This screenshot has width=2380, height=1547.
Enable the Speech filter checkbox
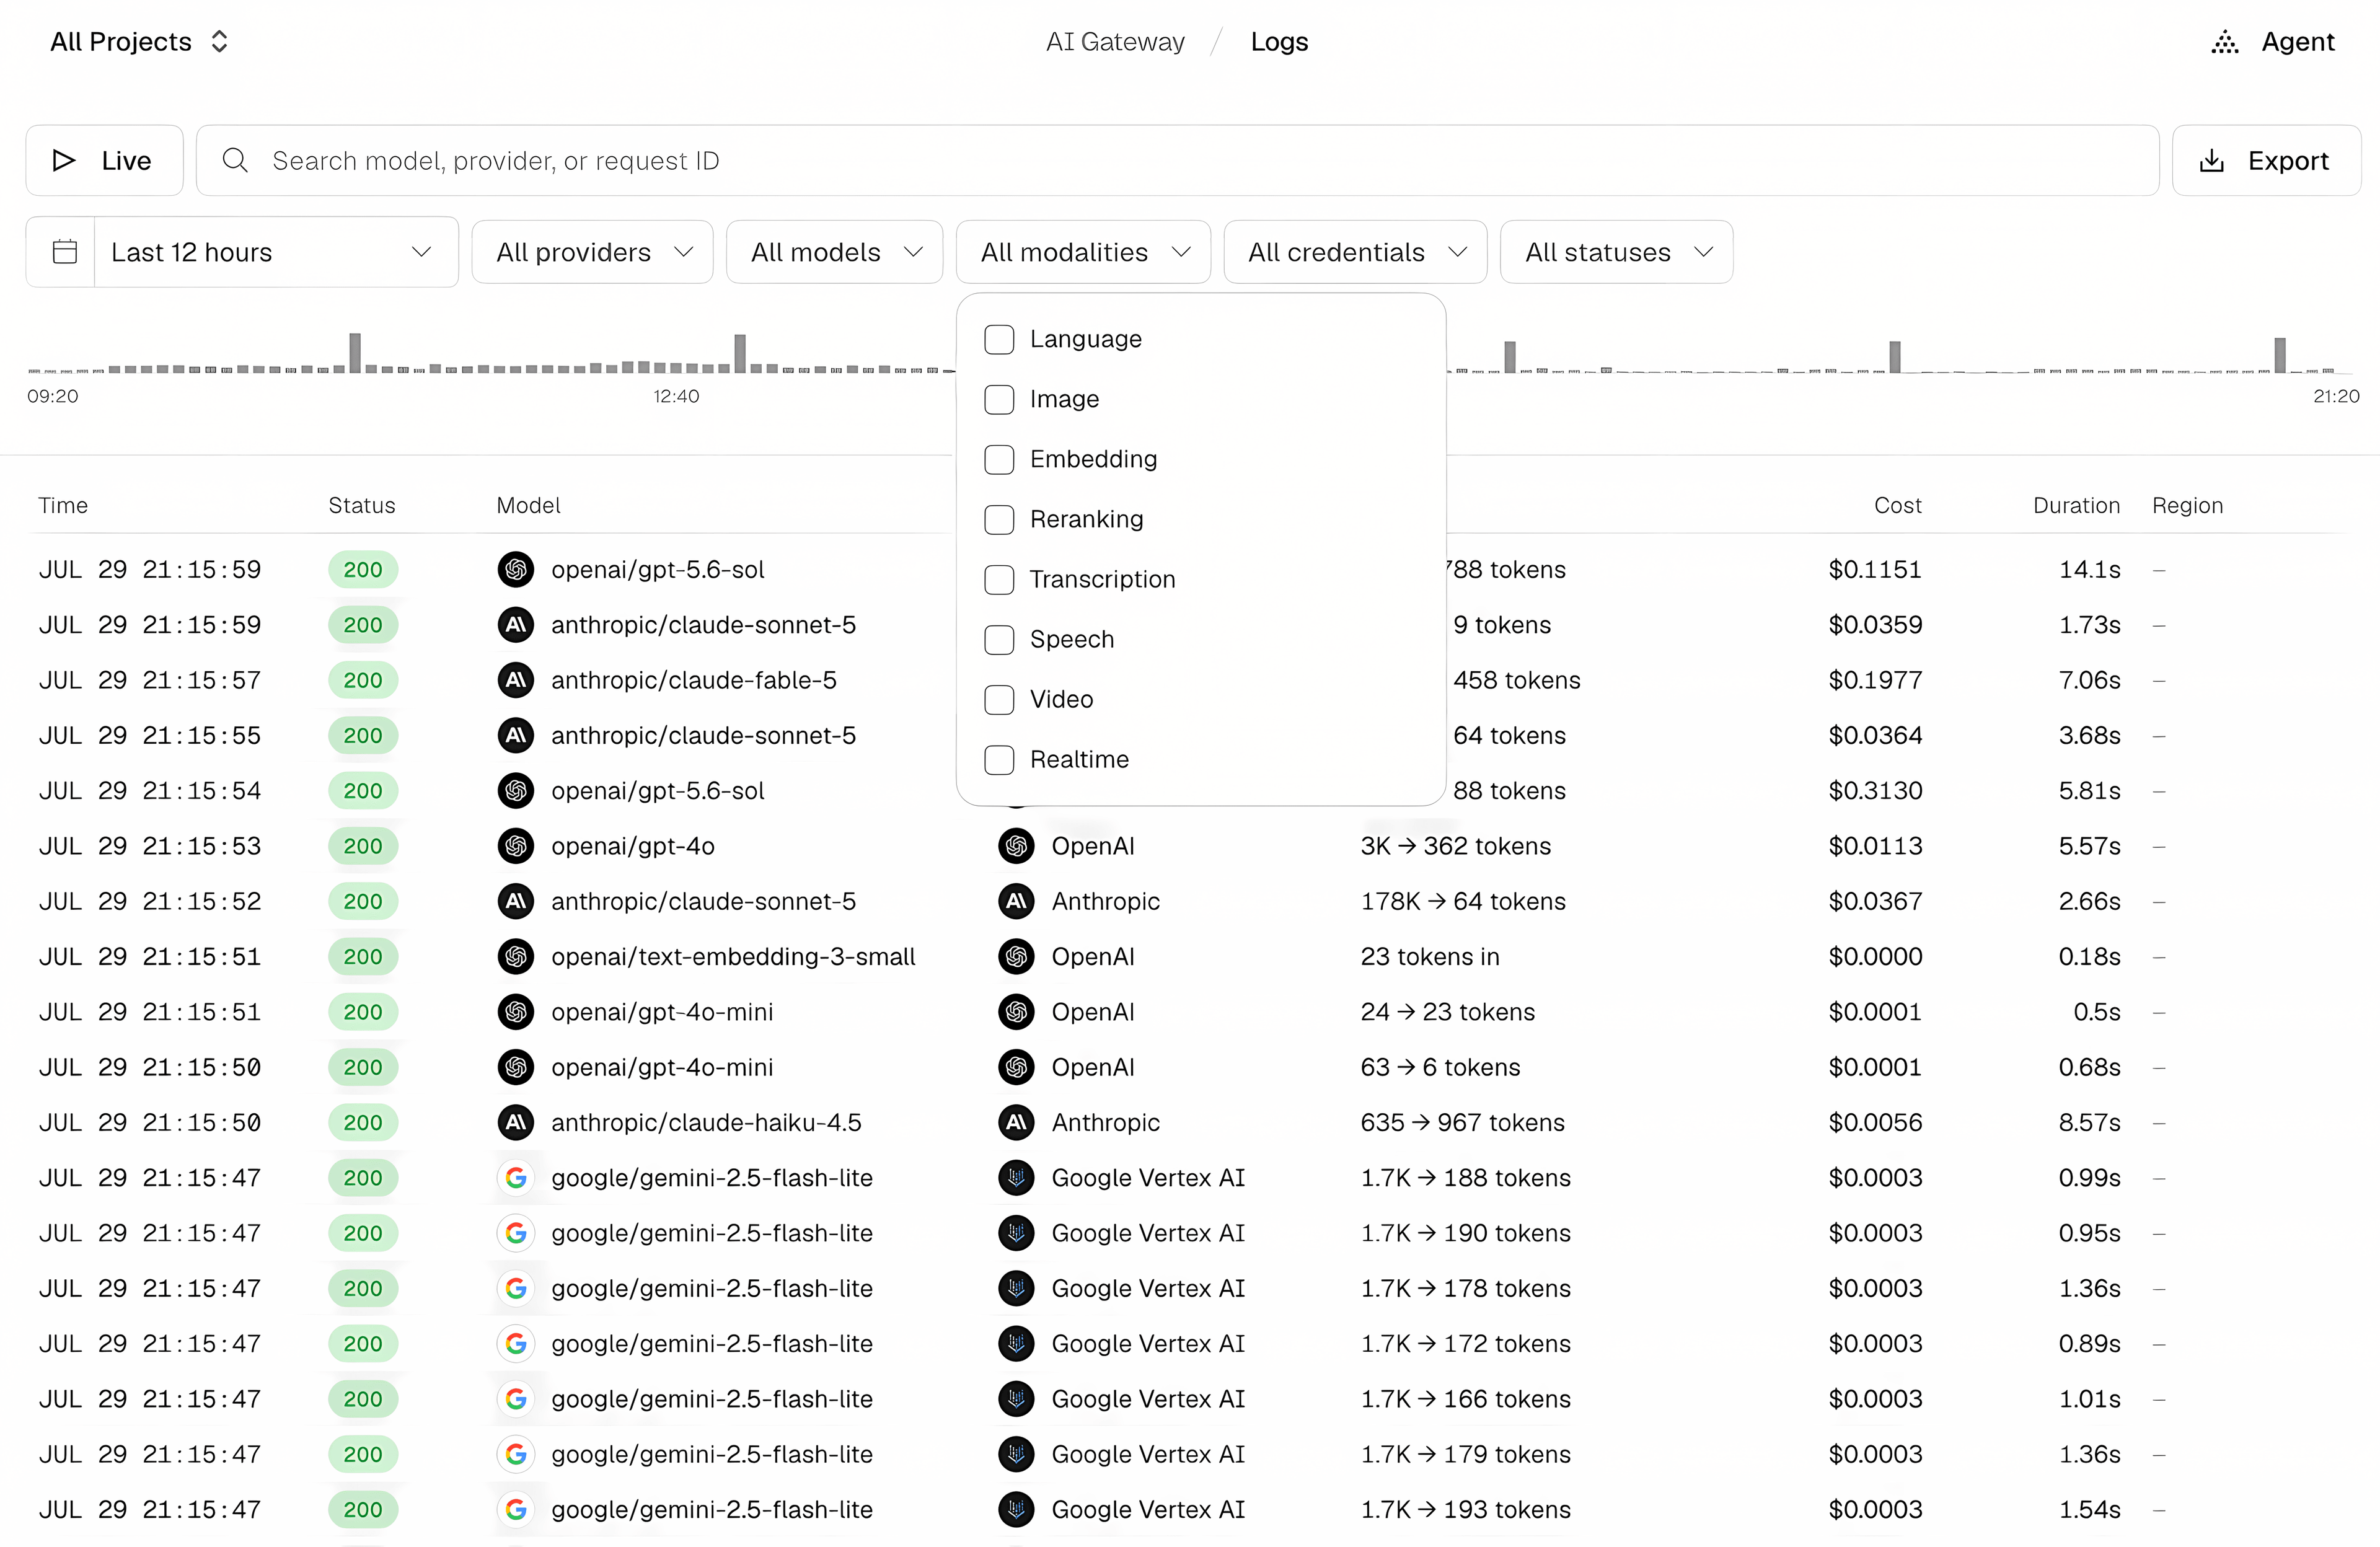[x=999, y=639]
